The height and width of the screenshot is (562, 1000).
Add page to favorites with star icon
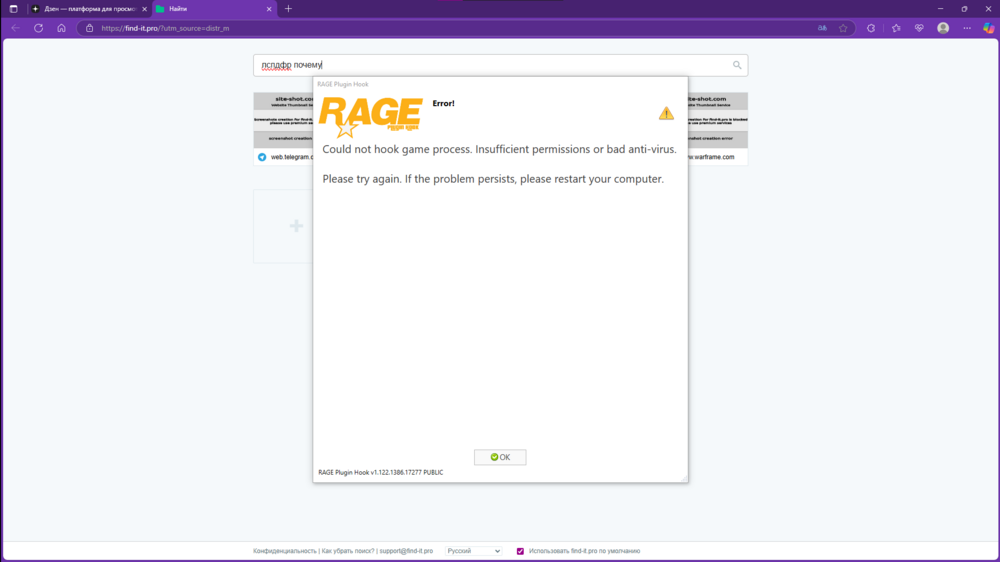(843, 28)
